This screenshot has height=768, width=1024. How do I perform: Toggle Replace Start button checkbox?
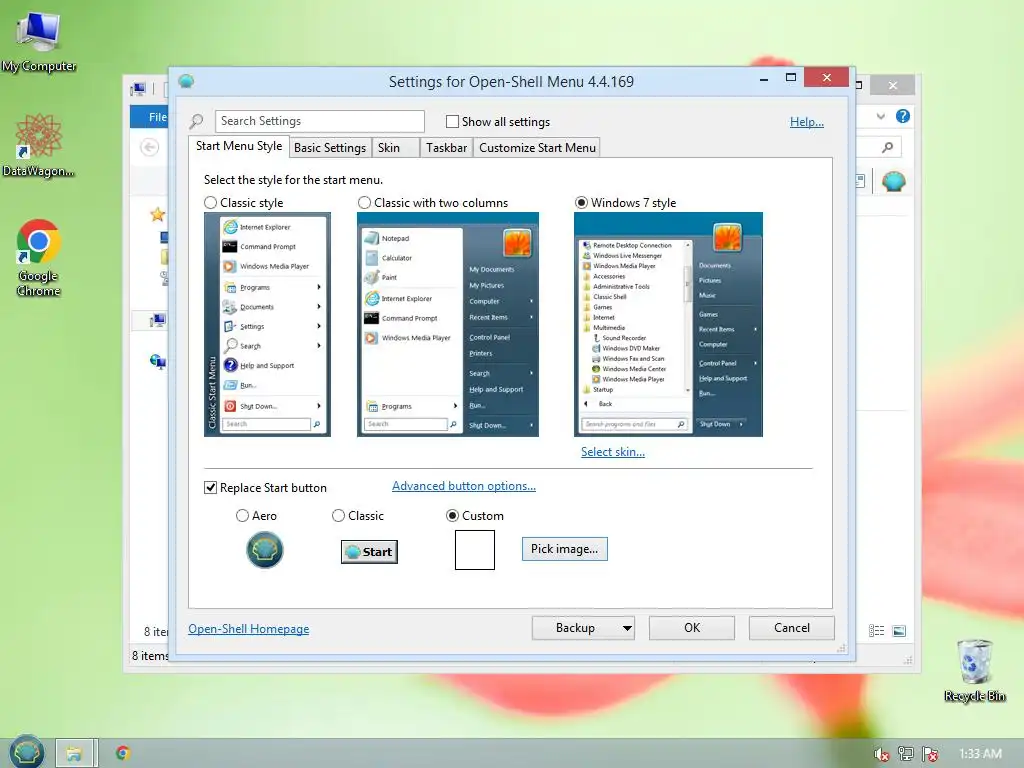pos(210,487)
